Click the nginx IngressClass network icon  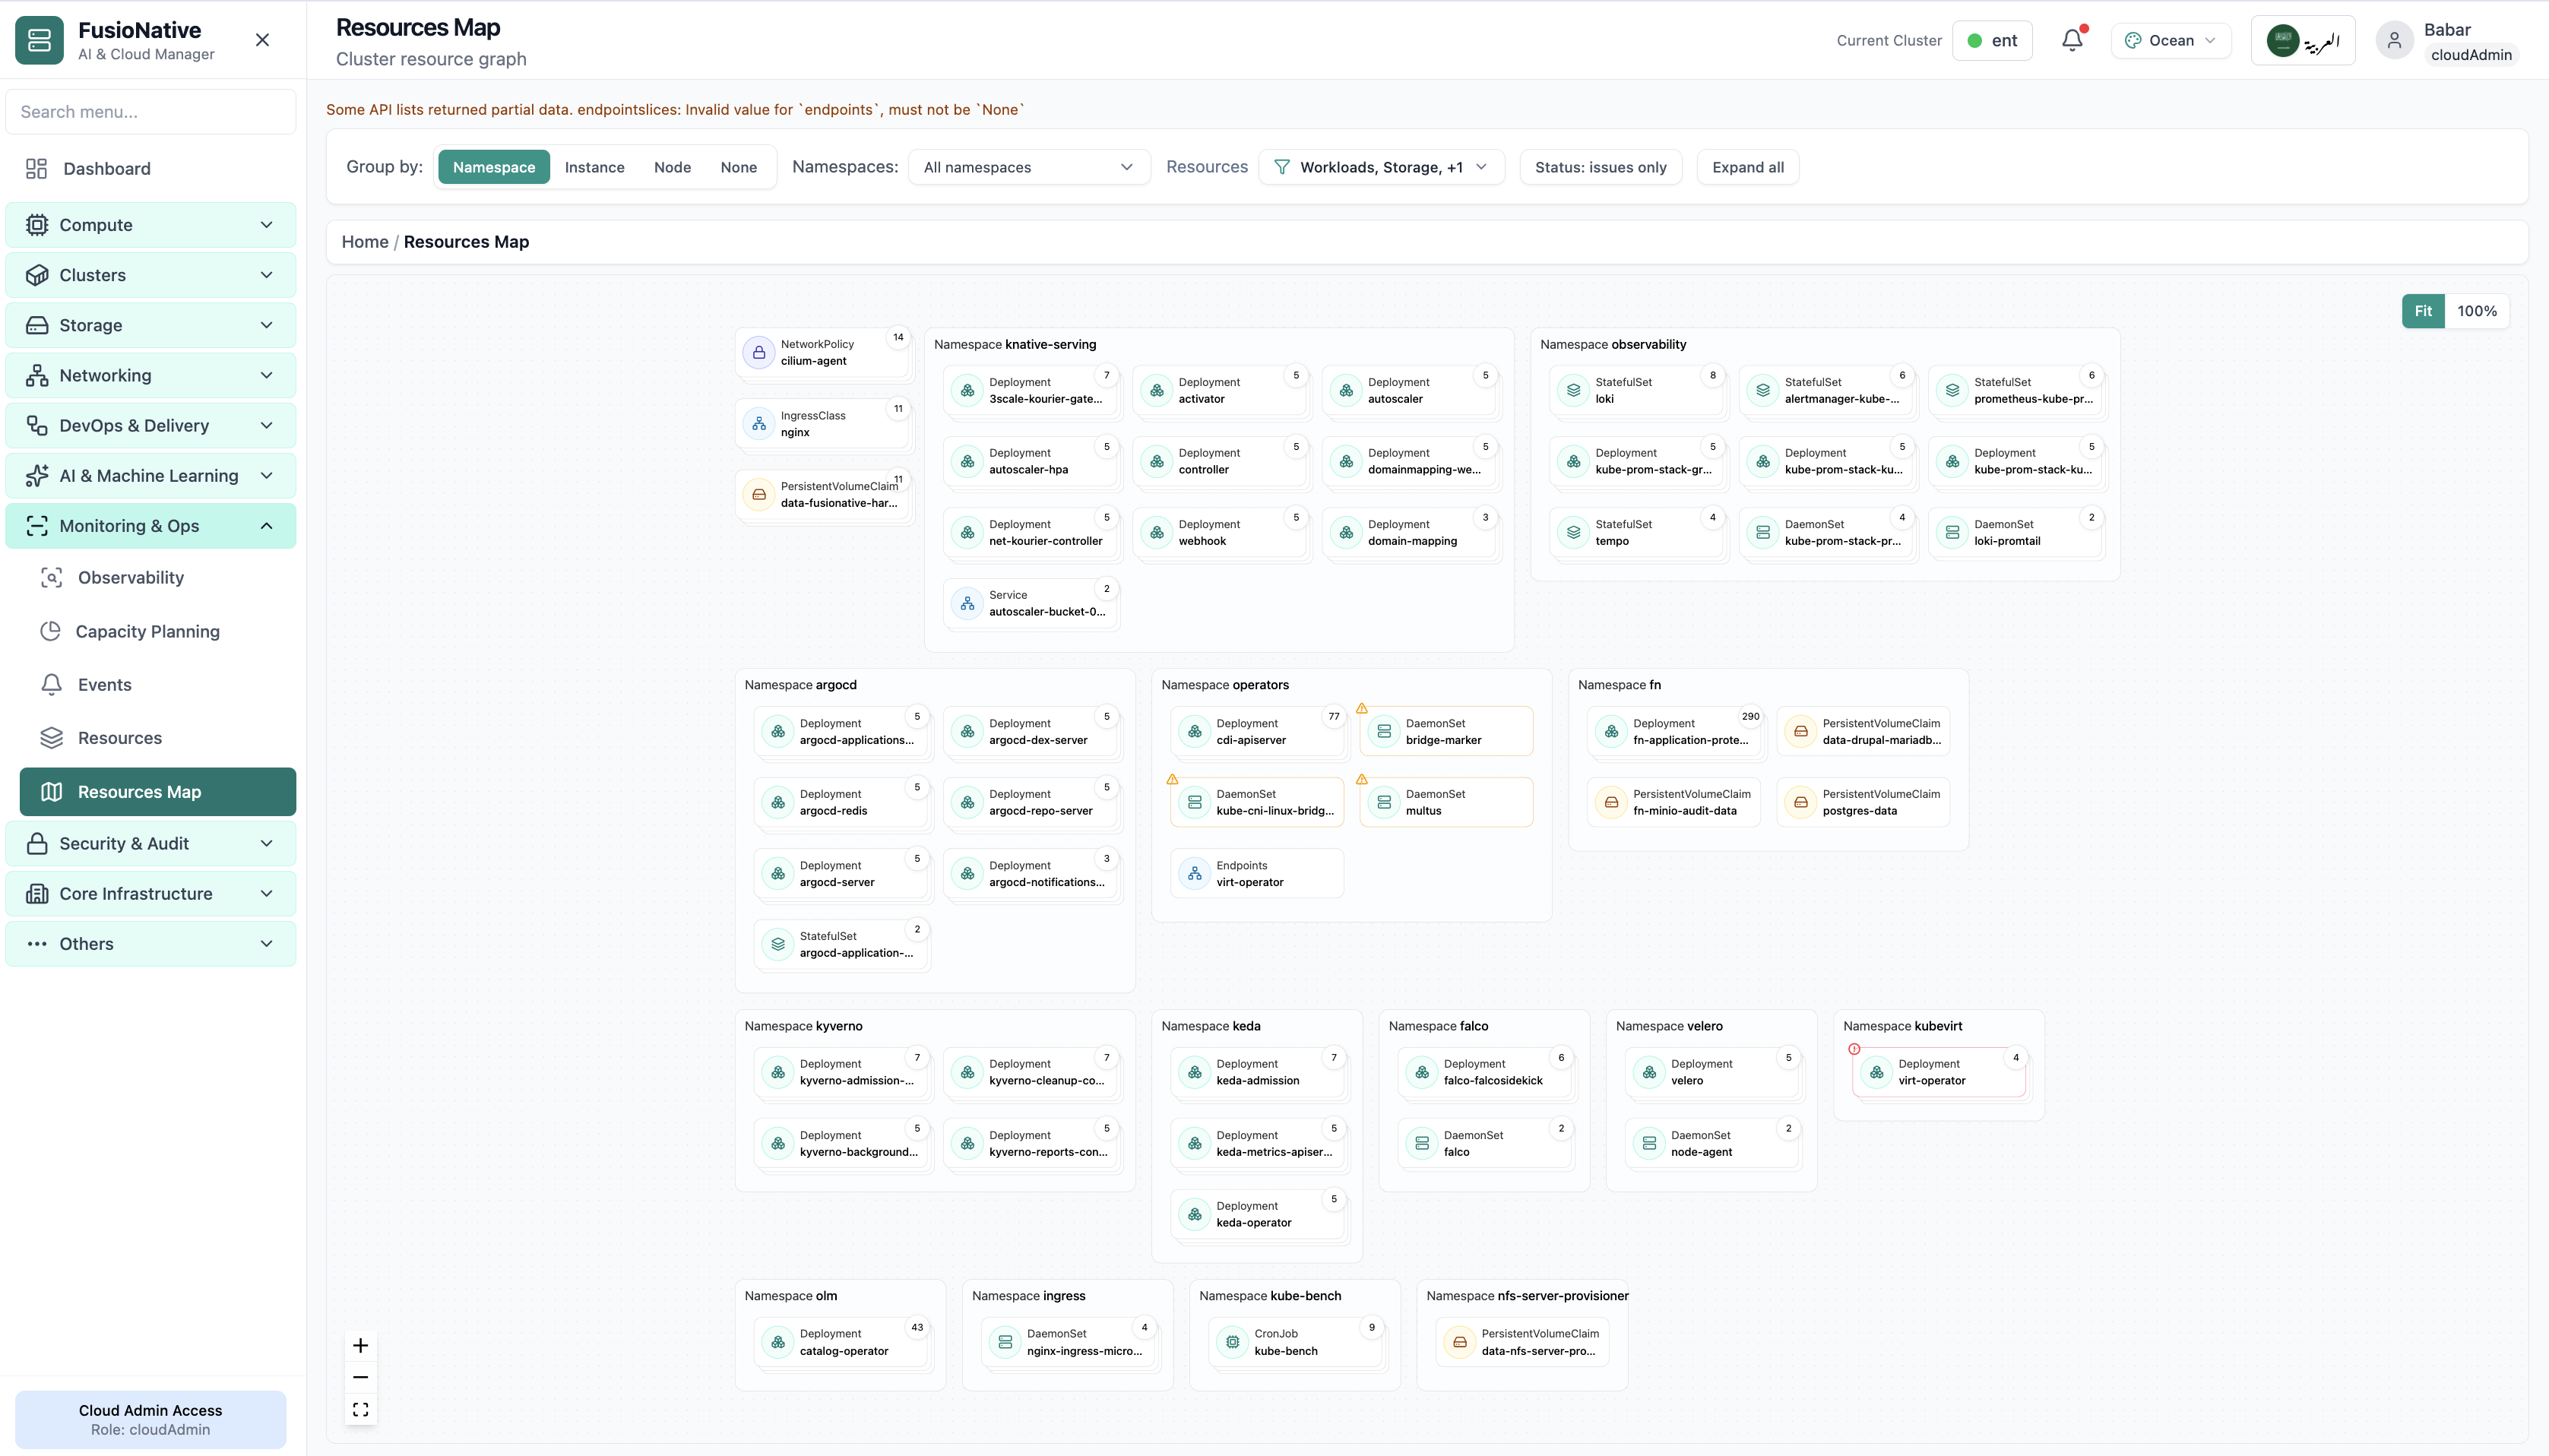click(759, 424)
